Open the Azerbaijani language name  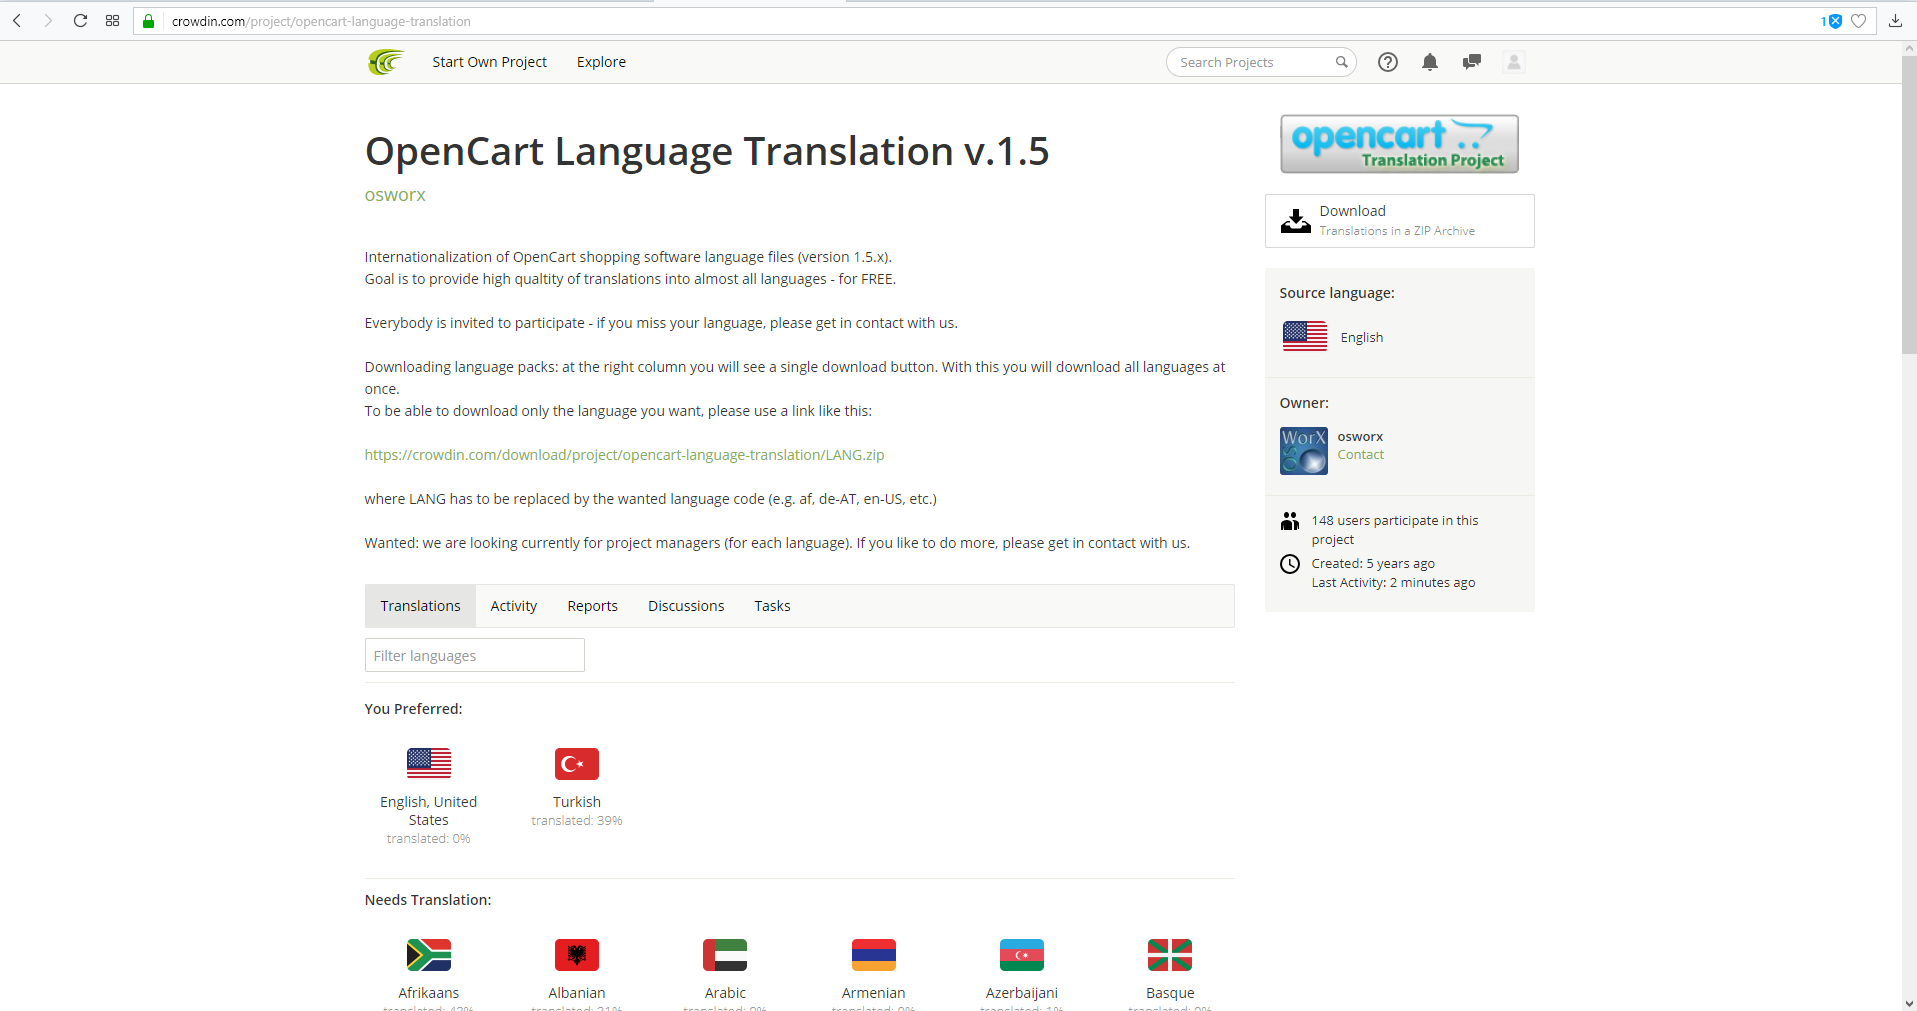(1021, 993)
